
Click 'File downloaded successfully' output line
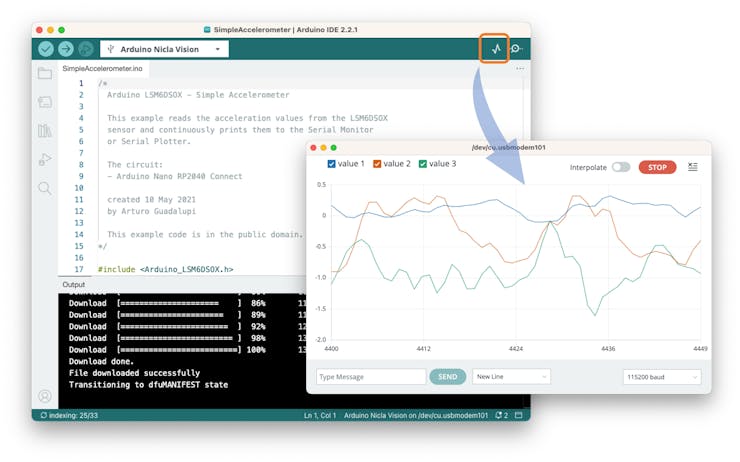point(135,373)
